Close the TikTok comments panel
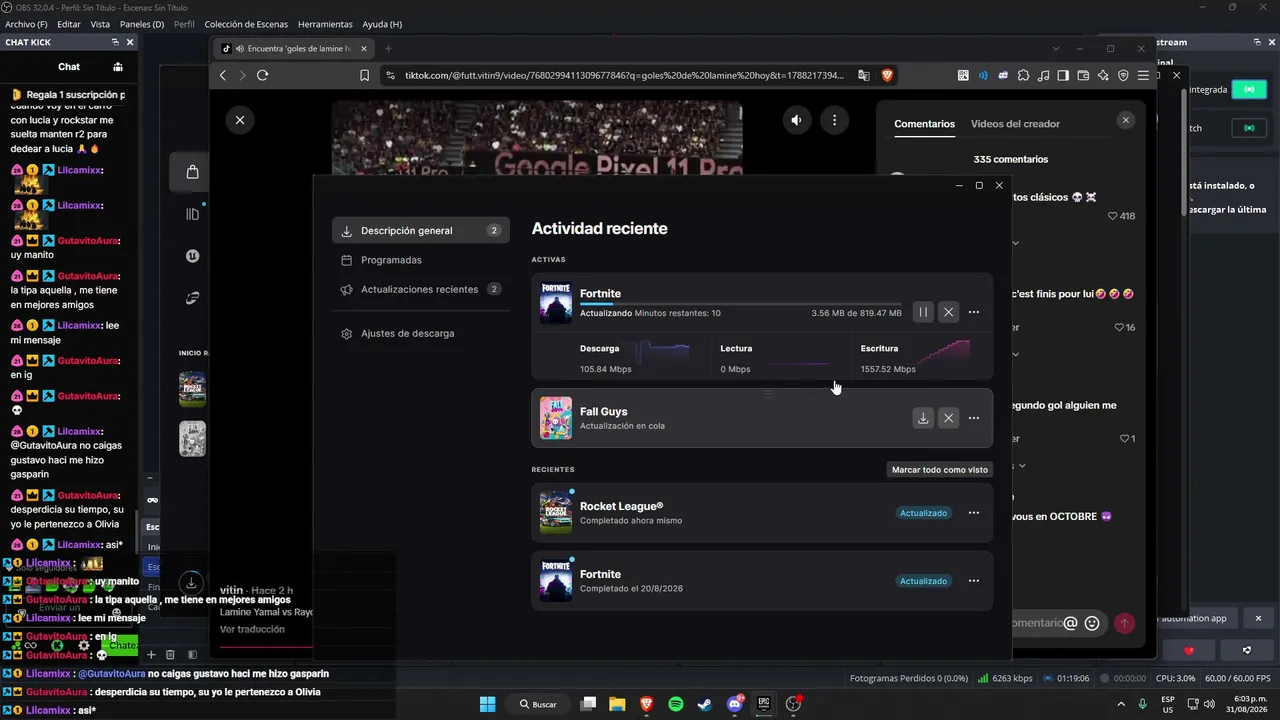1280x720 pixels. coord(1126,120)
